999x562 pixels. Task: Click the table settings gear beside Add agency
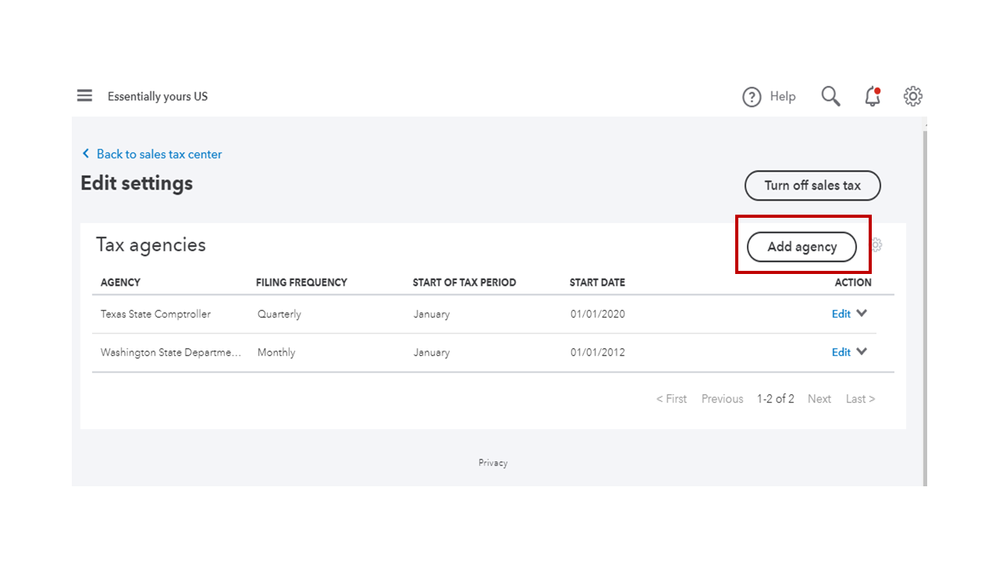click(876, 245)
